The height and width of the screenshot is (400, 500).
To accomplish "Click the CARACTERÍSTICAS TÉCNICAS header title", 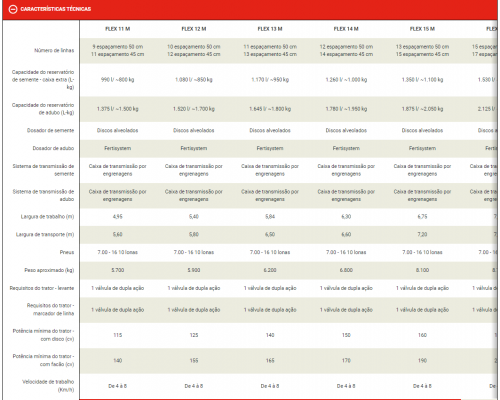I will [56, 9].
